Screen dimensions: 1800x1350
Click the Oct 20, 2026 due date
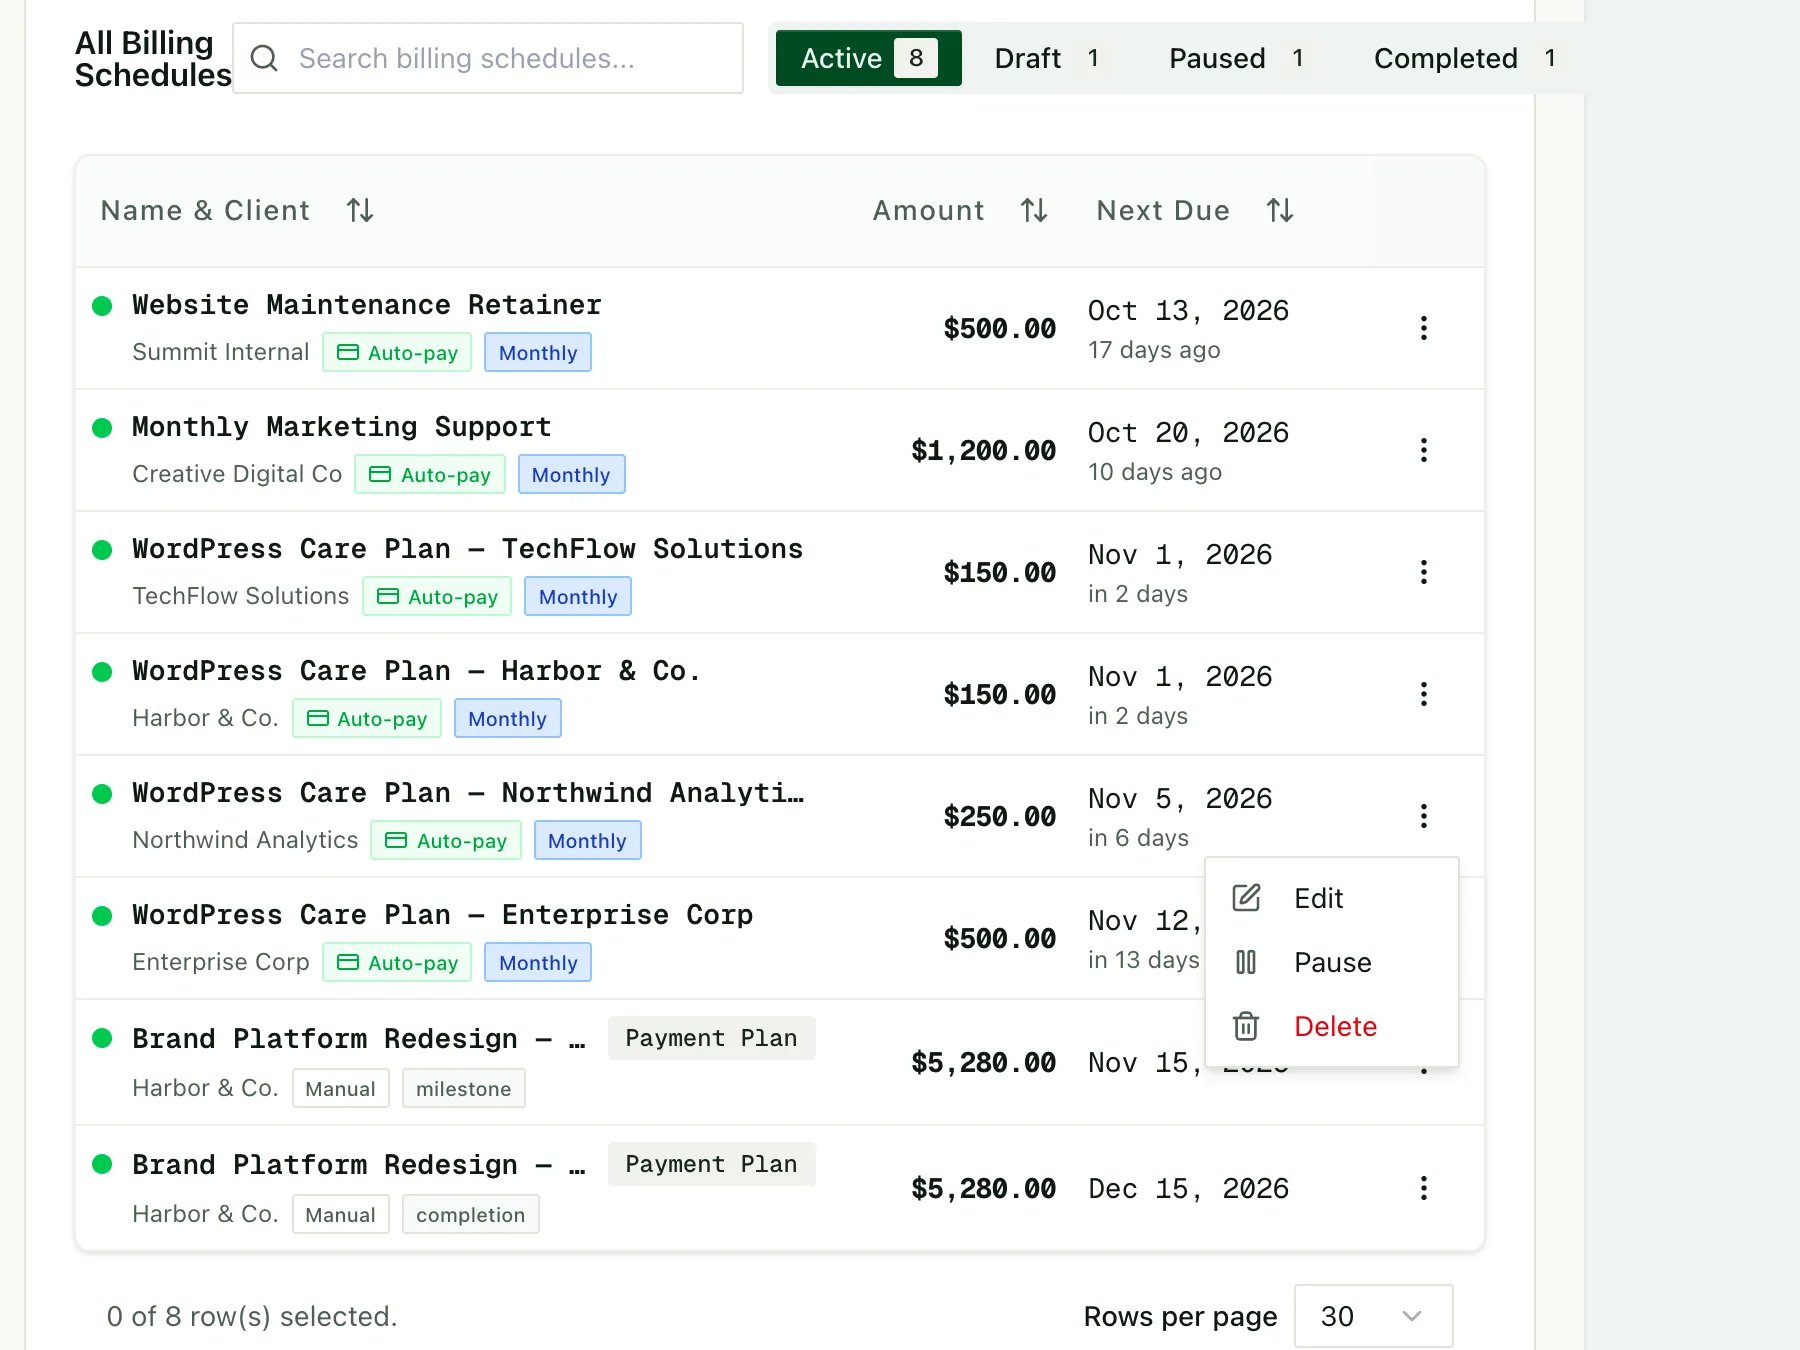(1188, 433)
